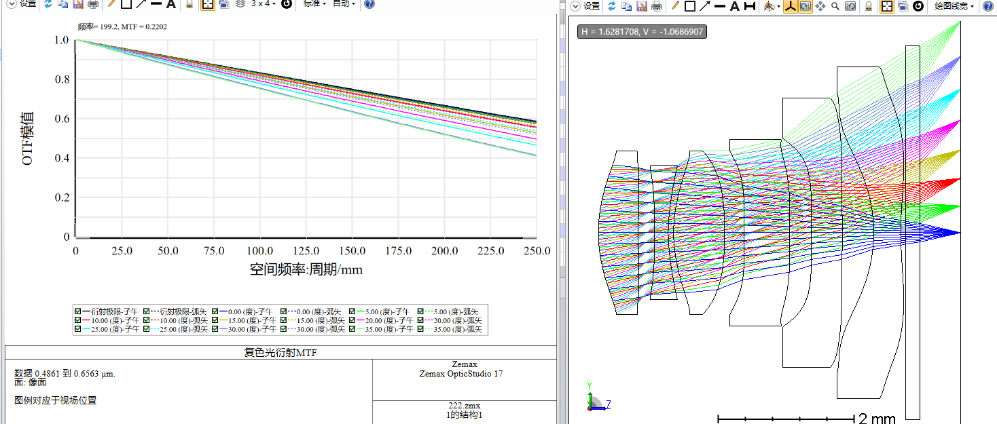Click the zoom magnifier icon in layout toolbar
The image size is (997, 424).
[x=834, y=6]
